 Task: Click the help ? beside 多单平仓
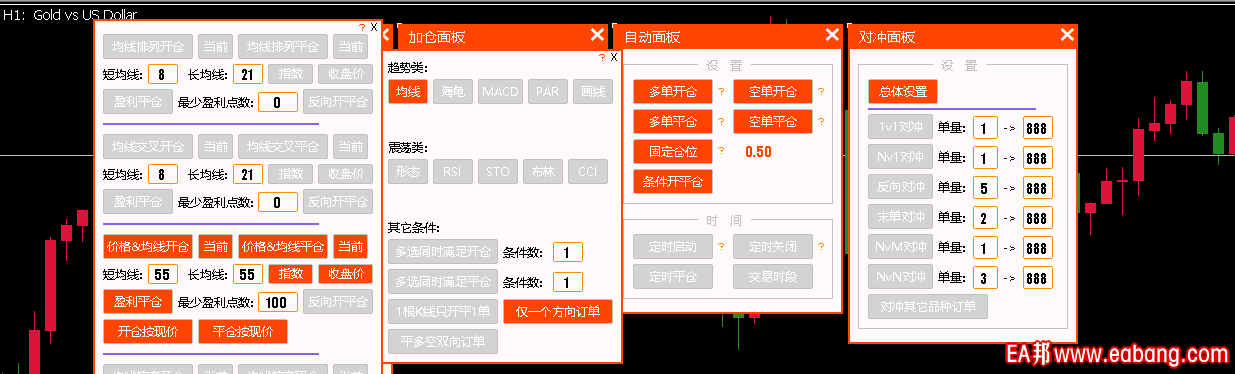click(x=720, y=122)
